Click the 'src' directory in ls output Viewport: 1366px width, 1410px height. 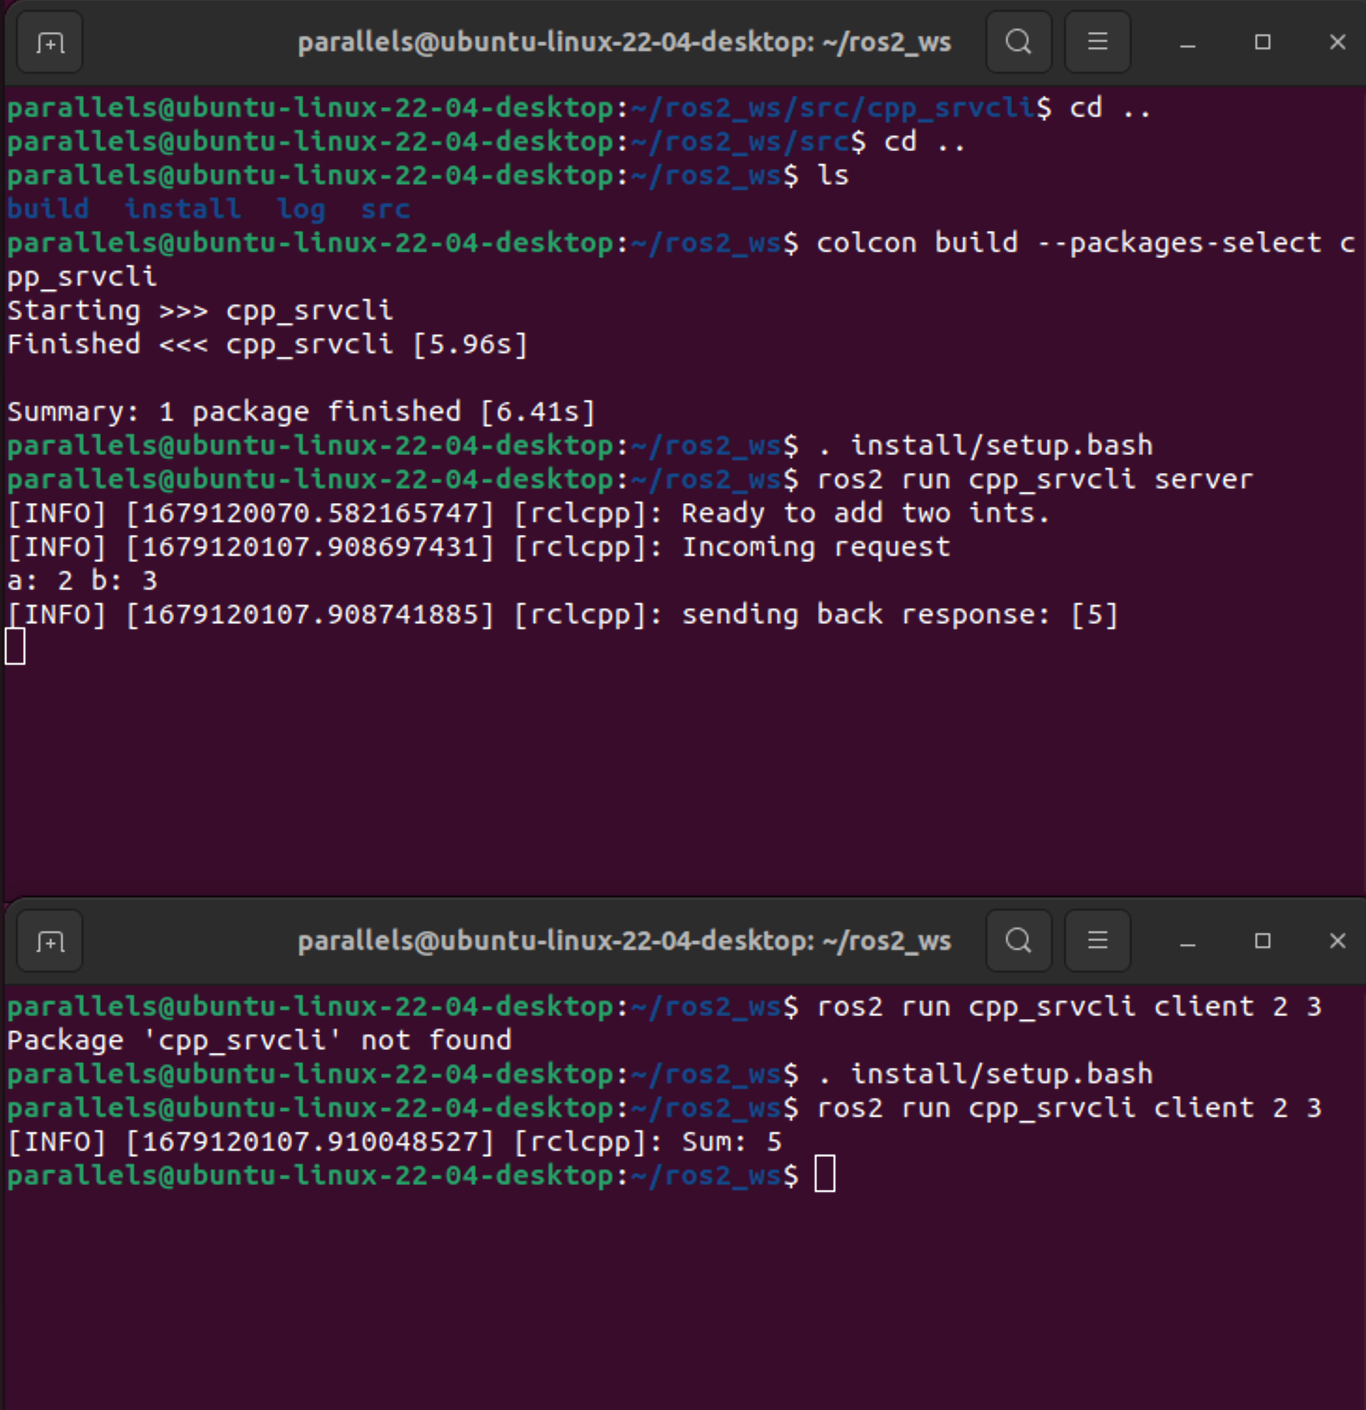pyautogui.click(x=385, y=209)
